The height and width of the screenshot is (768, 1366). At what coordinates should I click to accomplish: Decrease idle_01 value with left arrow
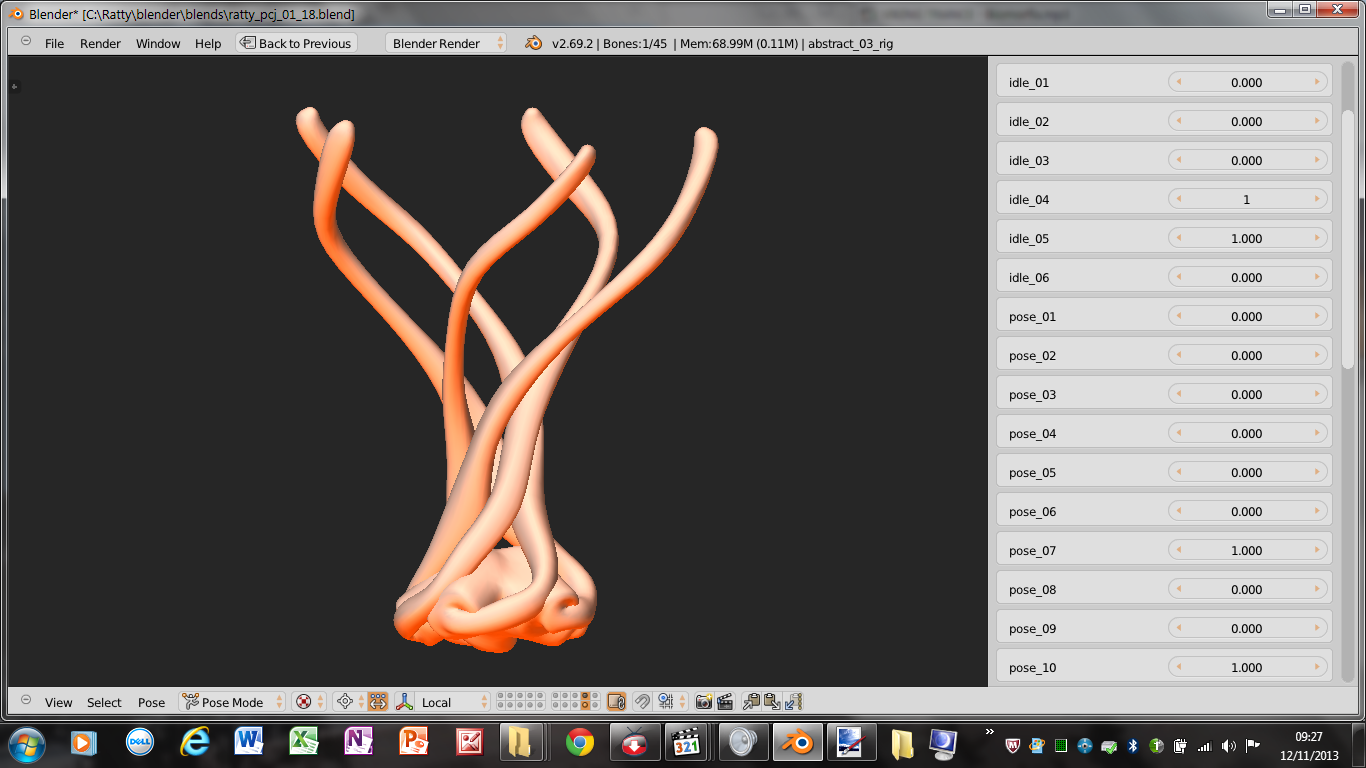[x=1179, y=82]
